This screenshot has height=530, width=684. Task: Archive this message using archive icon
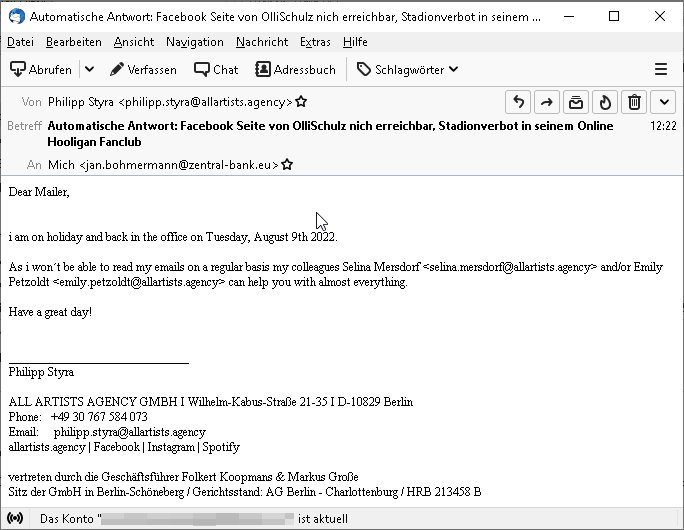pyautogui.click(x=576, y=103)
